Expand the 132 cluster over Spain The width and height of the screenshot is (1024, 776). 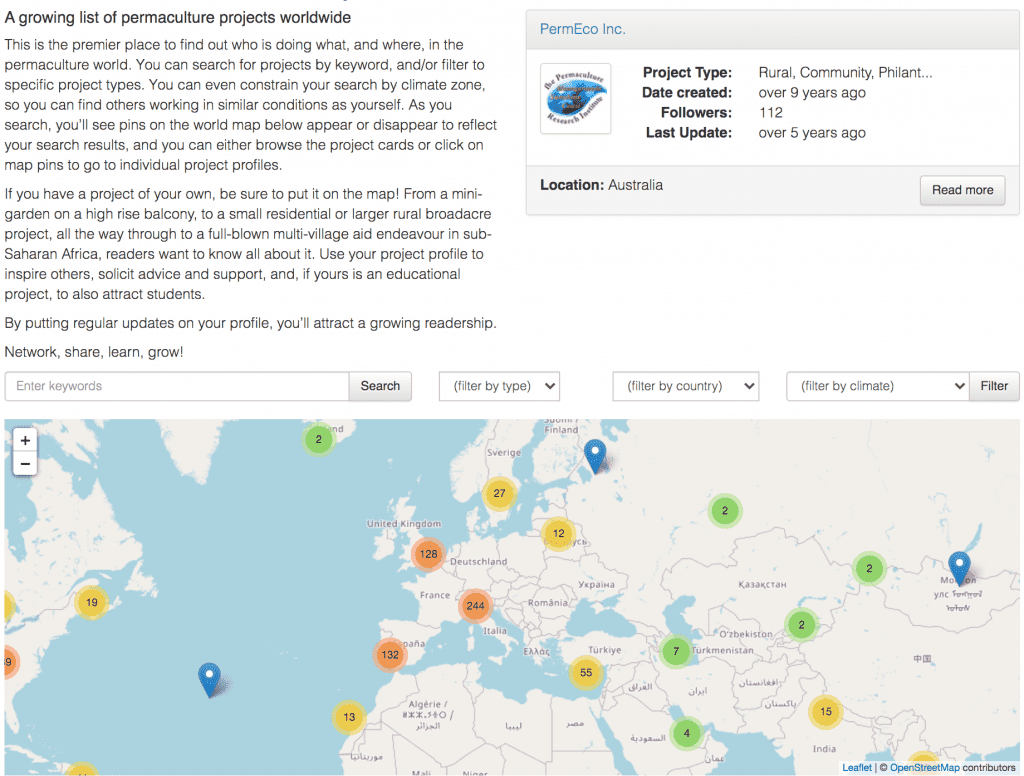(x=390, y=655)
